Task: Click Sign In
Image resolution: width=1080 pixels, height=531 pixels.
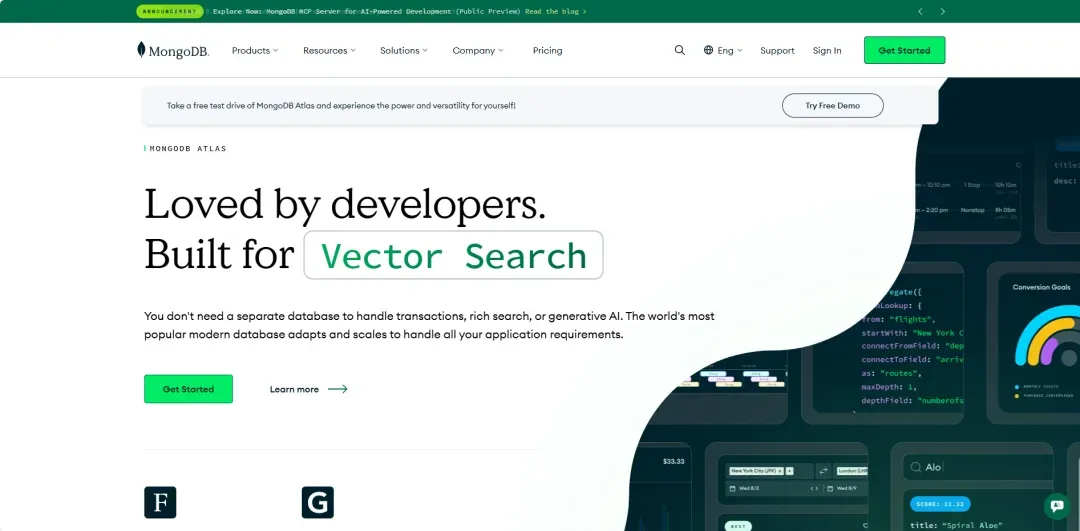Action: click(x=827, y=50)
